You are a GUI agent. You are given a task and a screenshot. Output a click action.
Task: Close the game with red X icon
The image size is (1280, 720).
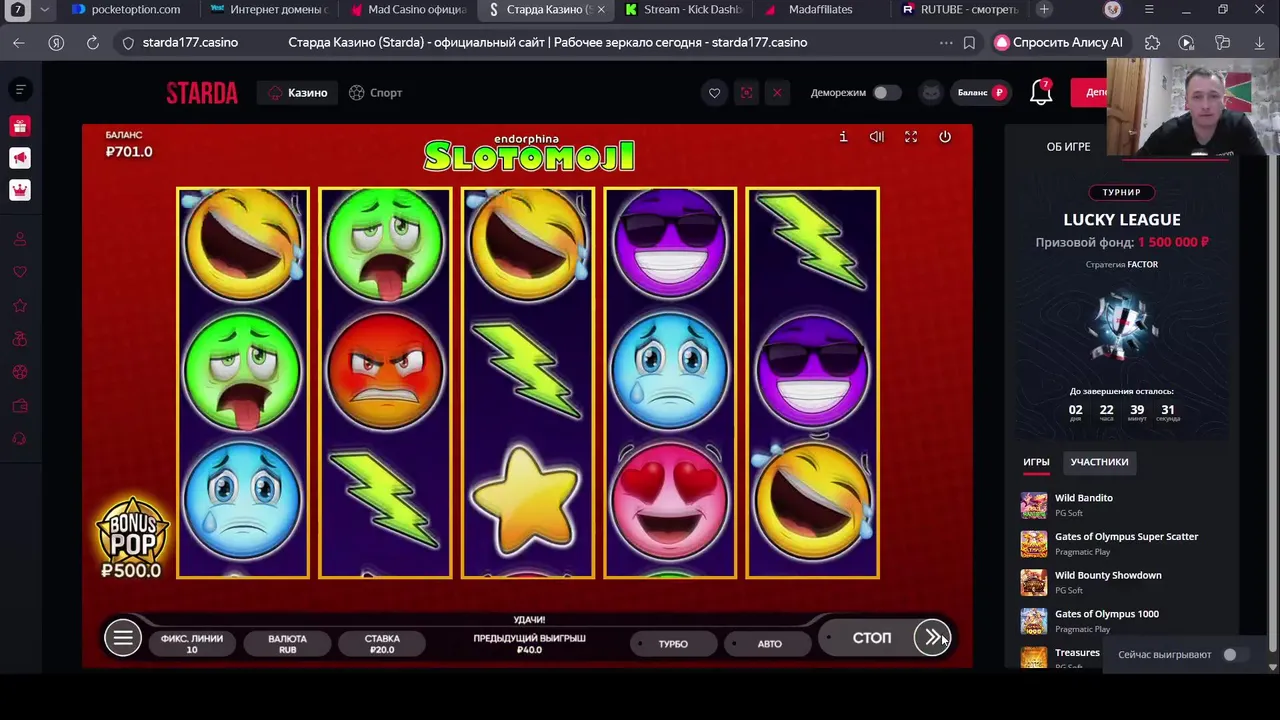777,93
